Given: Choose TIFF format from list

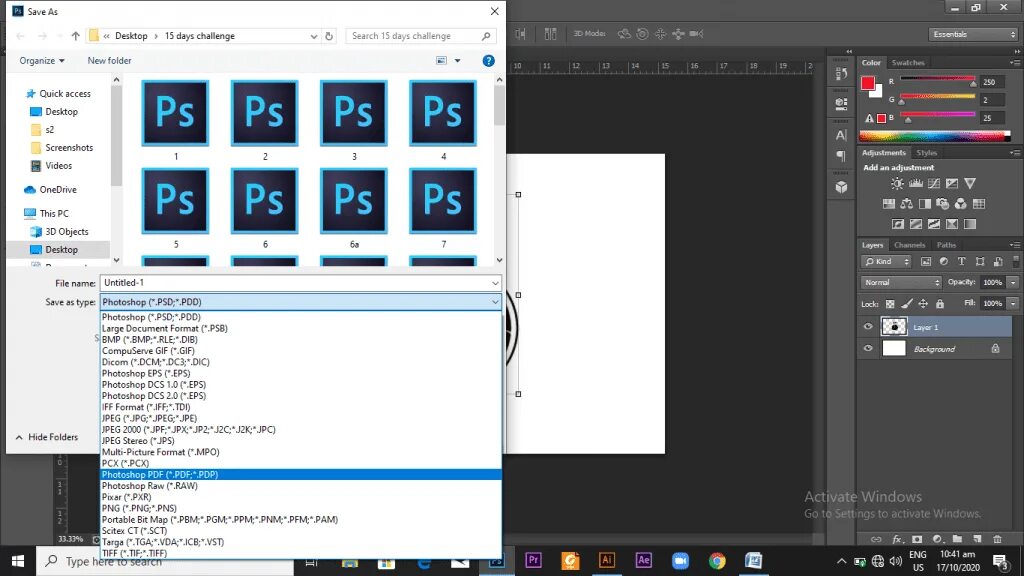Looking at the screenshot, I should 300,553.
